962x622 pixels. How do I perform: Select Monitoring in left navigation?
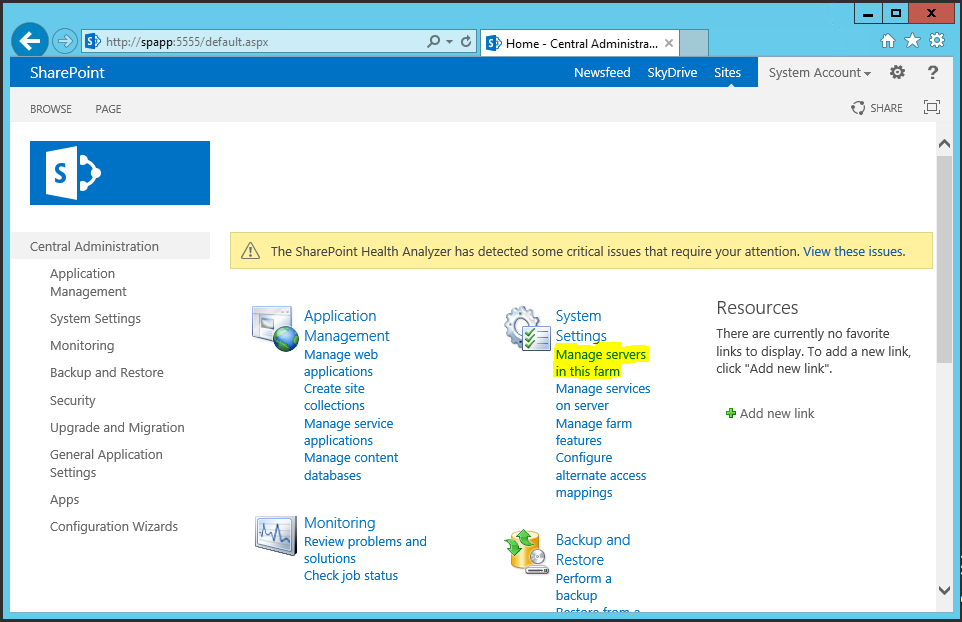[82, 345]
